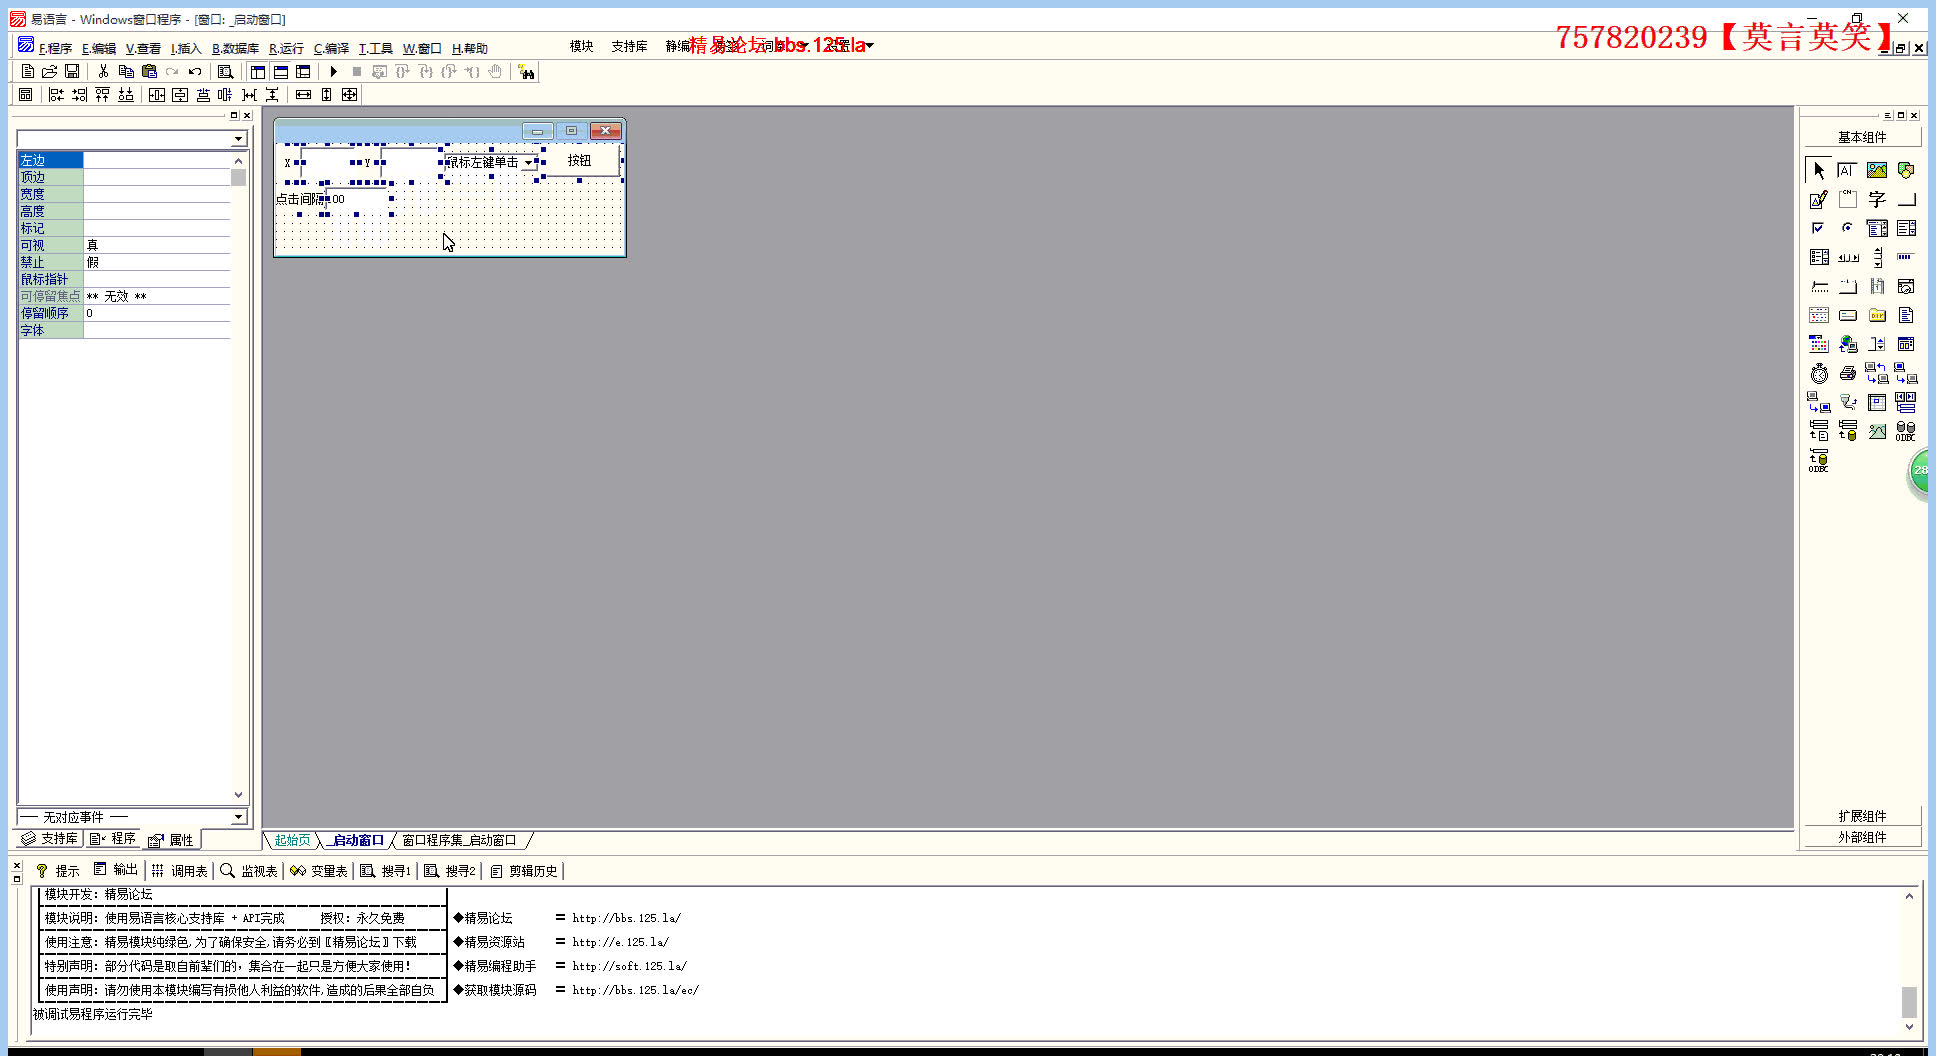This screenshot has width=1936, height=1056.
Task: Open the 输出 output tab
Action: click(116, 870)
